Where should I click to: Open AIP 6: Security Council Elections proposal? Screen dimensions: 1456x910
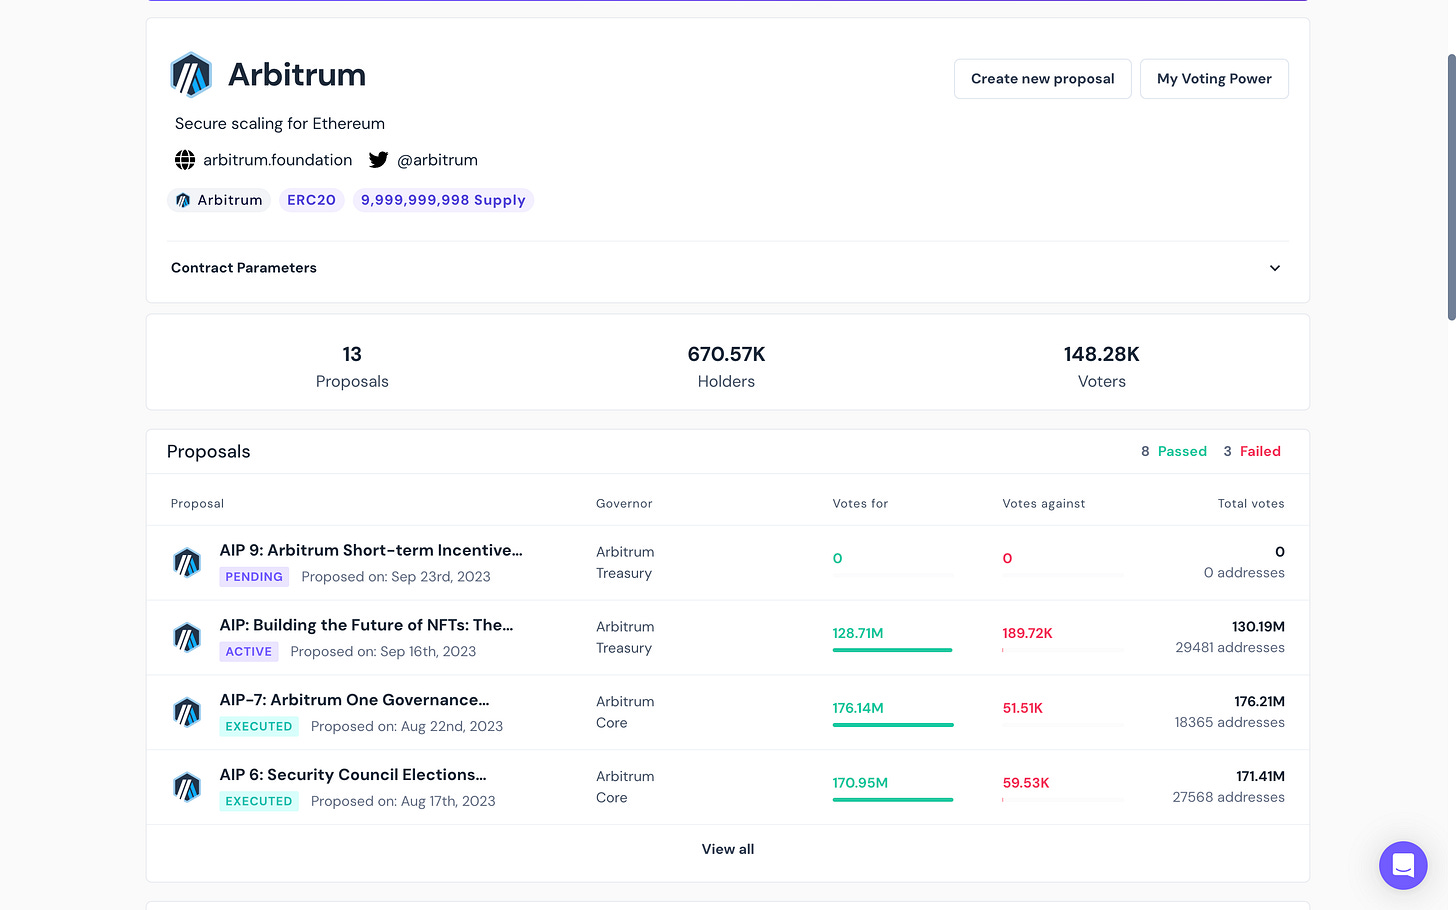[353, 775]
